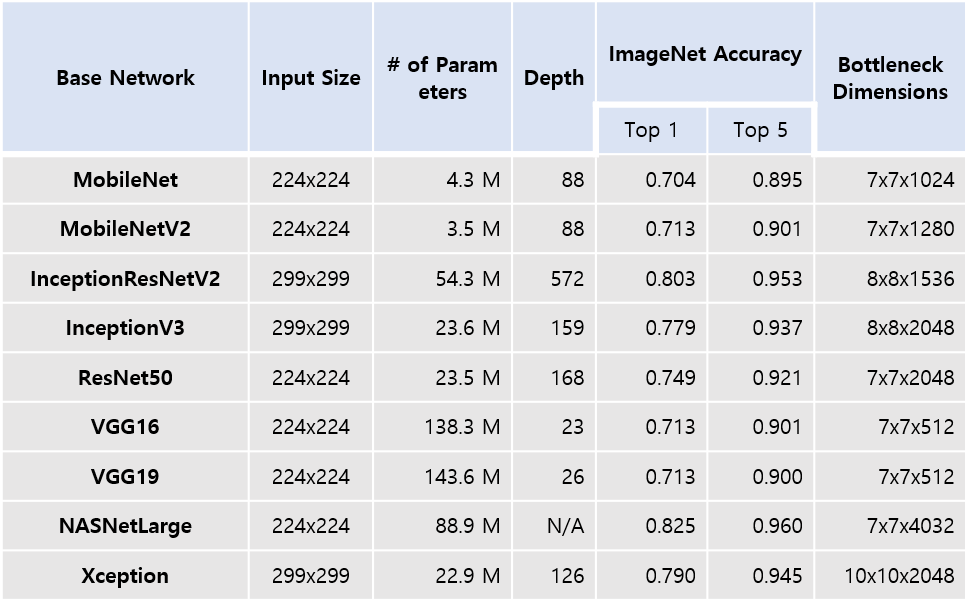Screen dimensions: 971x602
Task: Click the VGG16 network name
Action: (x=125, y=427)
